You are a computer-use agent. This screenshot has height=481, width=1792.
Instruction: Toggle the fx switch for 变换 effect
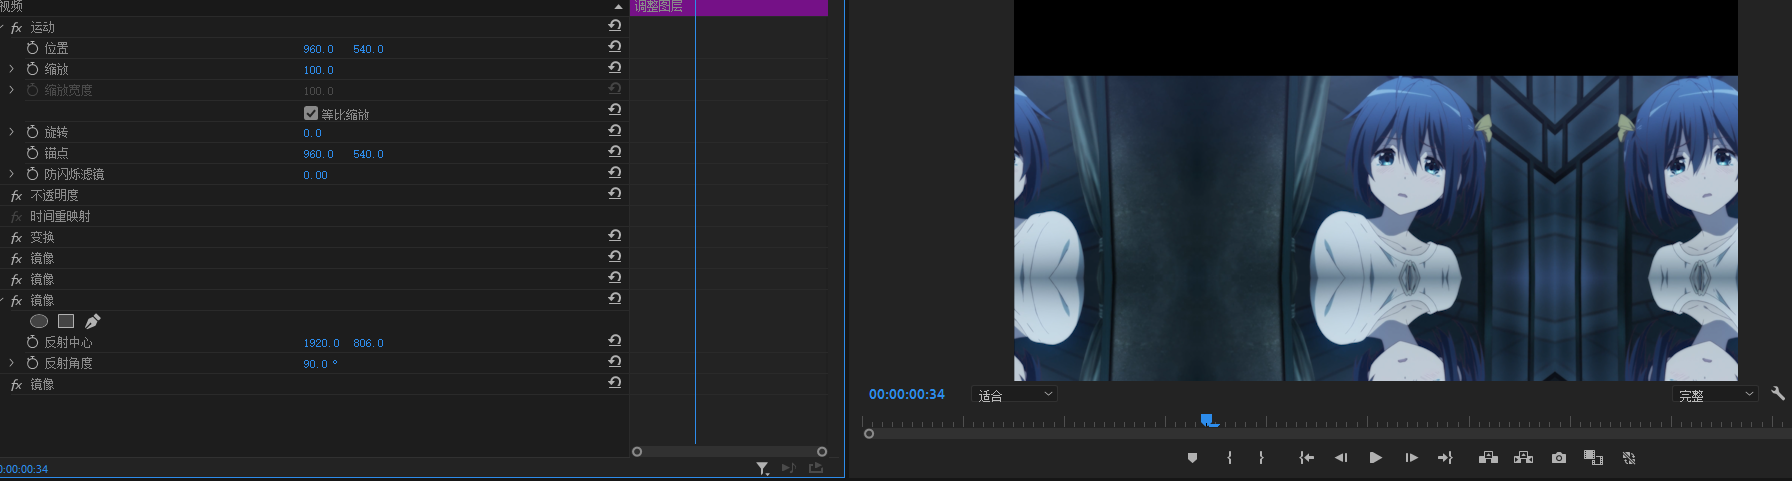16,237
